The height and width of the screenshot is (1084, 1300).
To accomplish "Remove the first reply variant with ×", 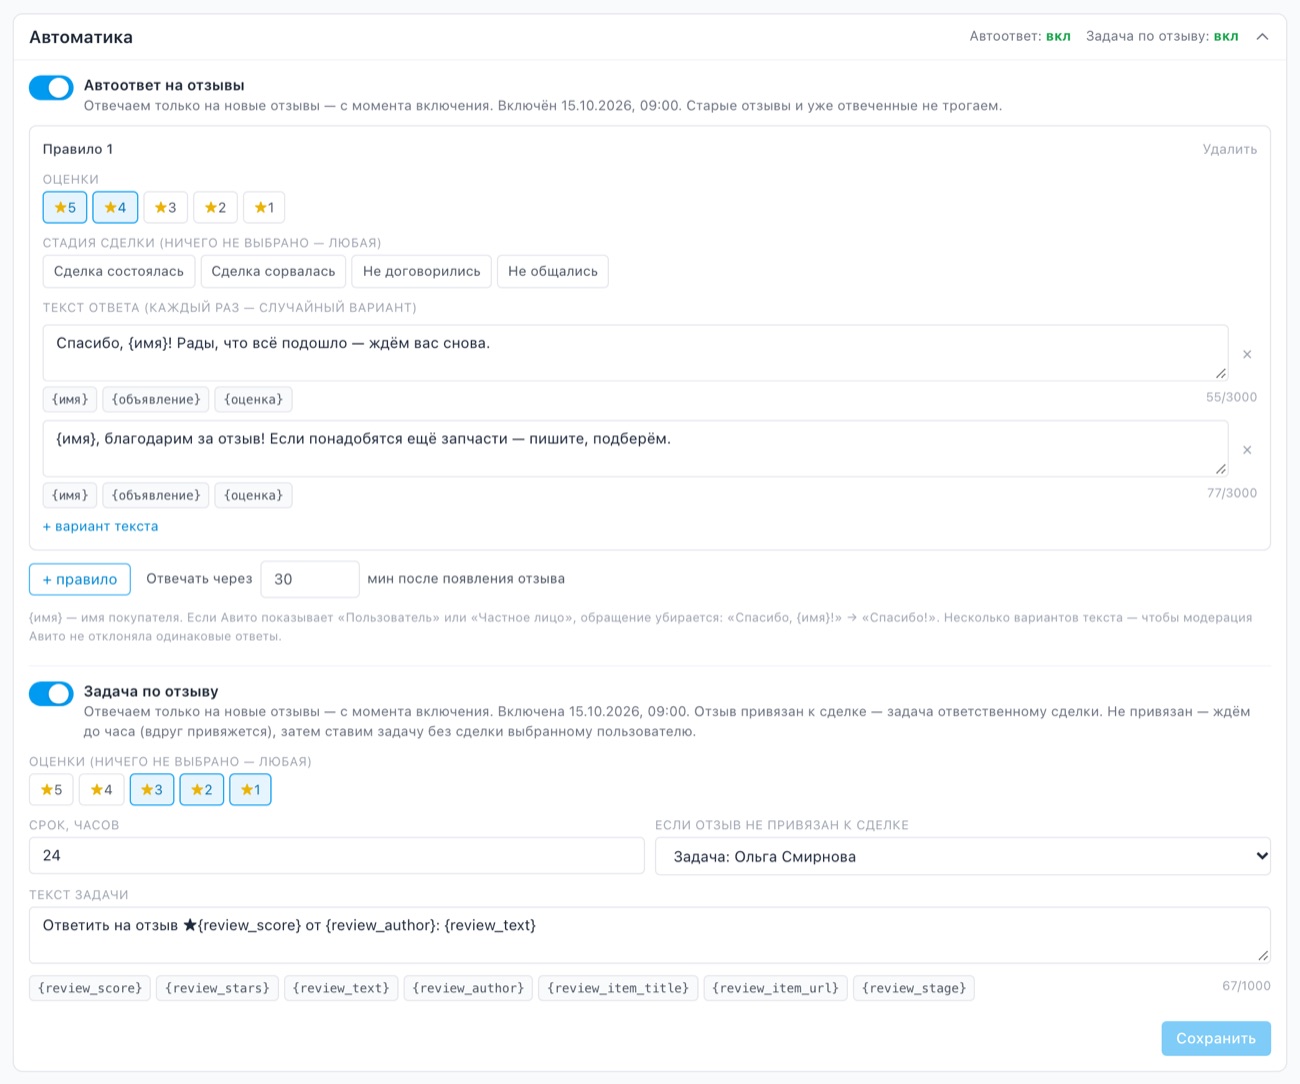I will [1247, 354].
